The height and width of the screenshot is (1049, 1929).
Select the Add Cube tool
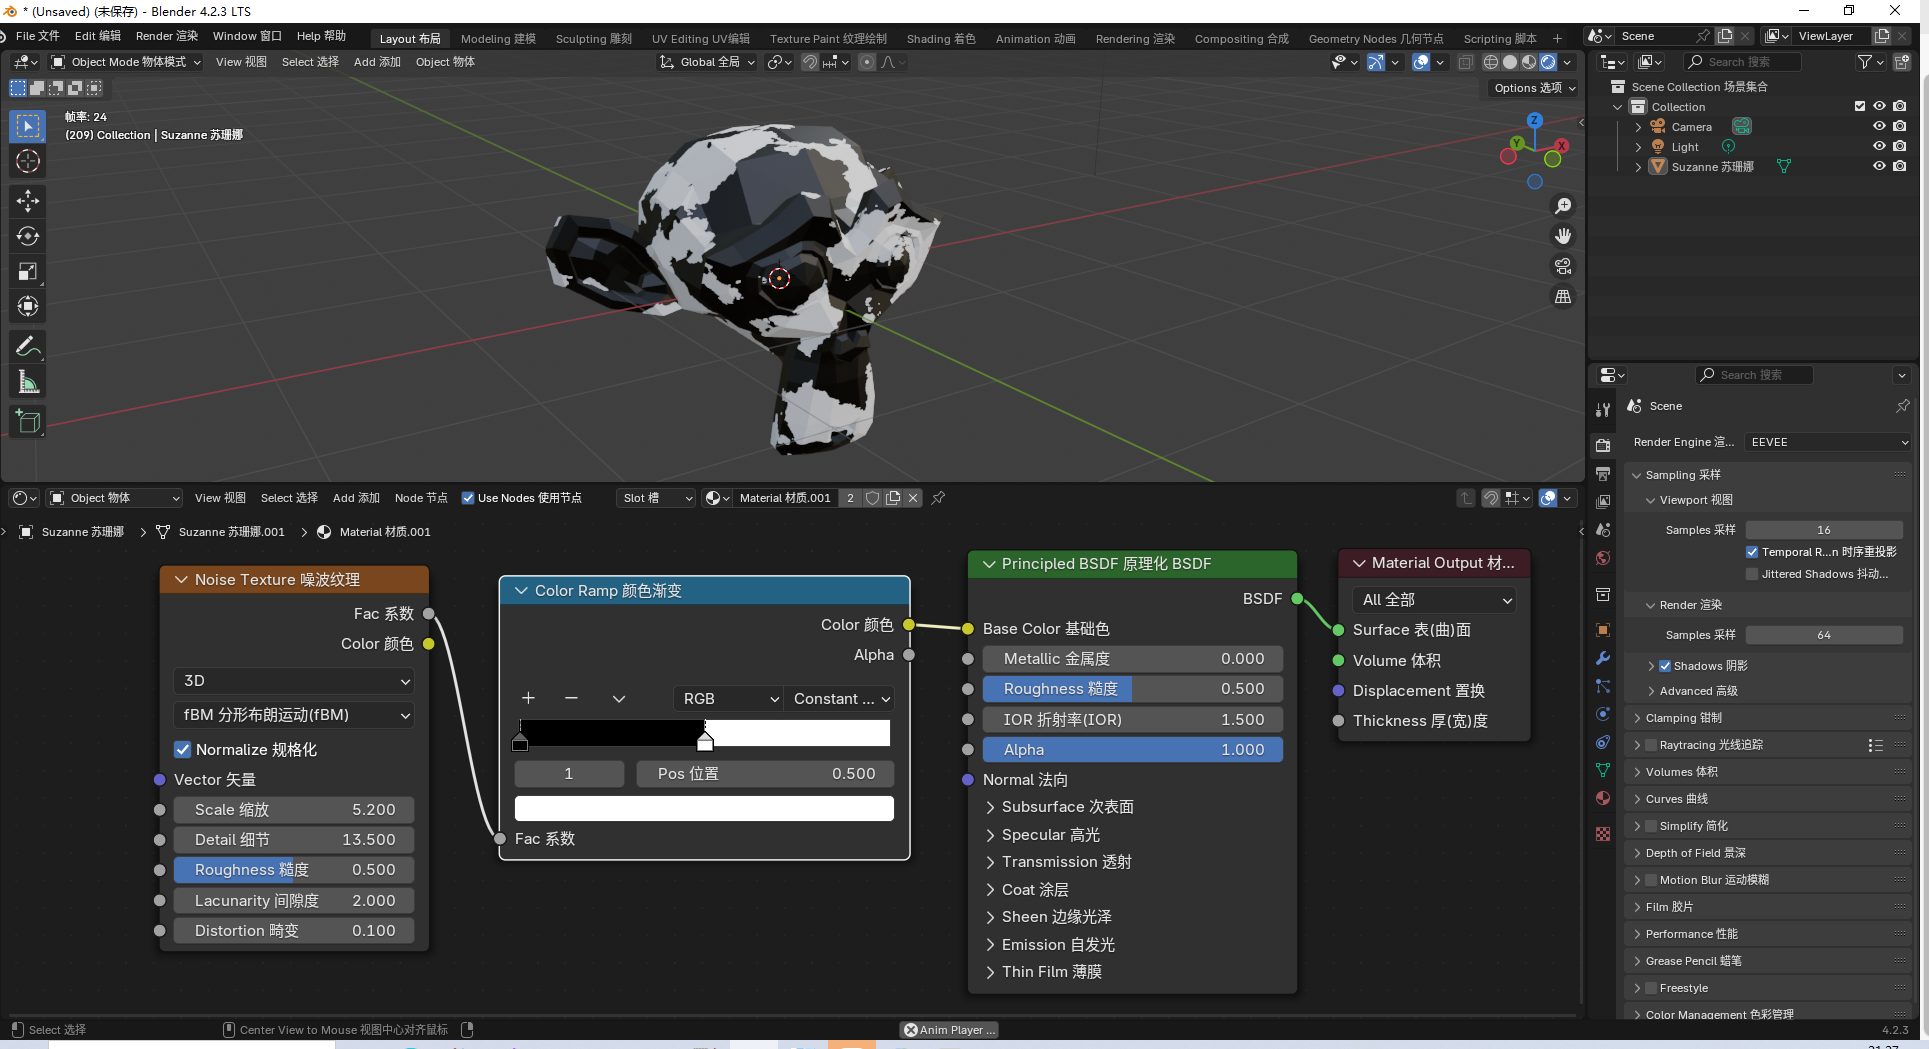tap(28, 422)
